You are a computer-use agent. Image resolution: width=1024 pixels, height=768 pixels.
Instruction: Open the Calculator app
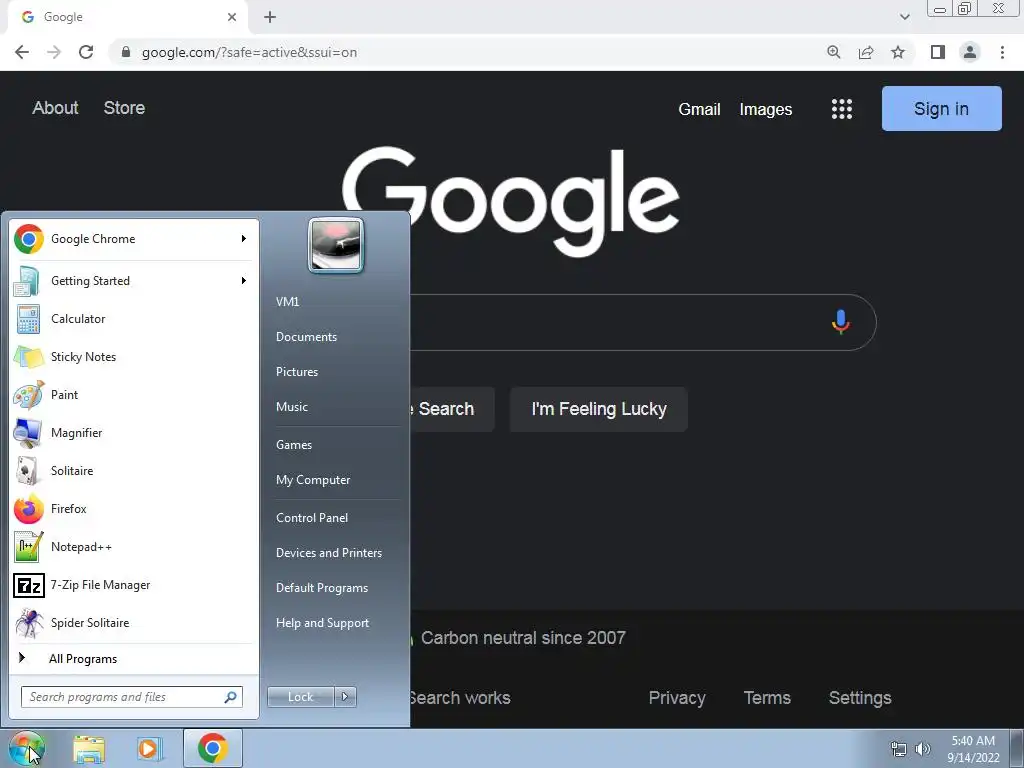pyautogui.click(x=133, y=319)
